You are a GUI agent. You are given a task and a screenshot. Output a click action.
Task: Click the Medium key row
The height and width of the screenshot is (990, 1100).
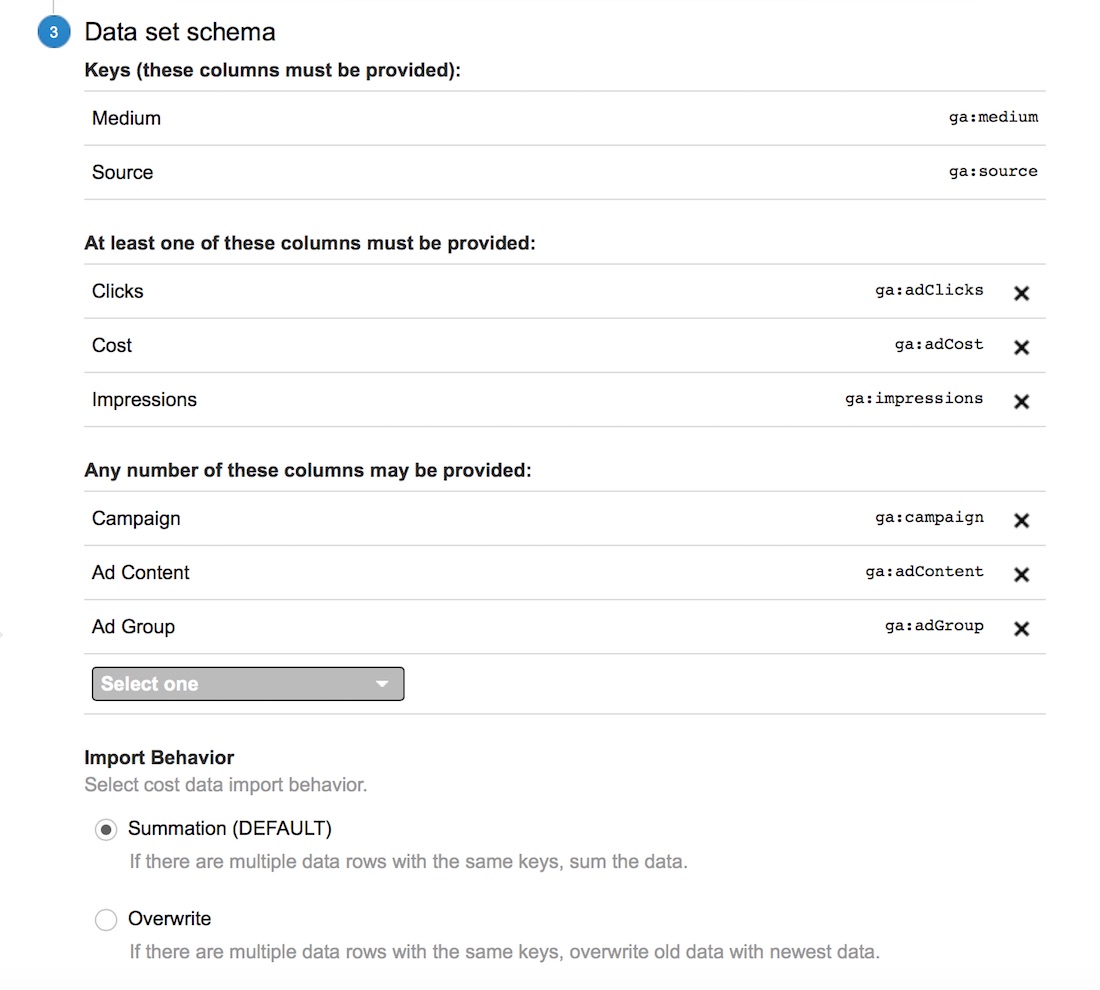[x=565, y=118]
